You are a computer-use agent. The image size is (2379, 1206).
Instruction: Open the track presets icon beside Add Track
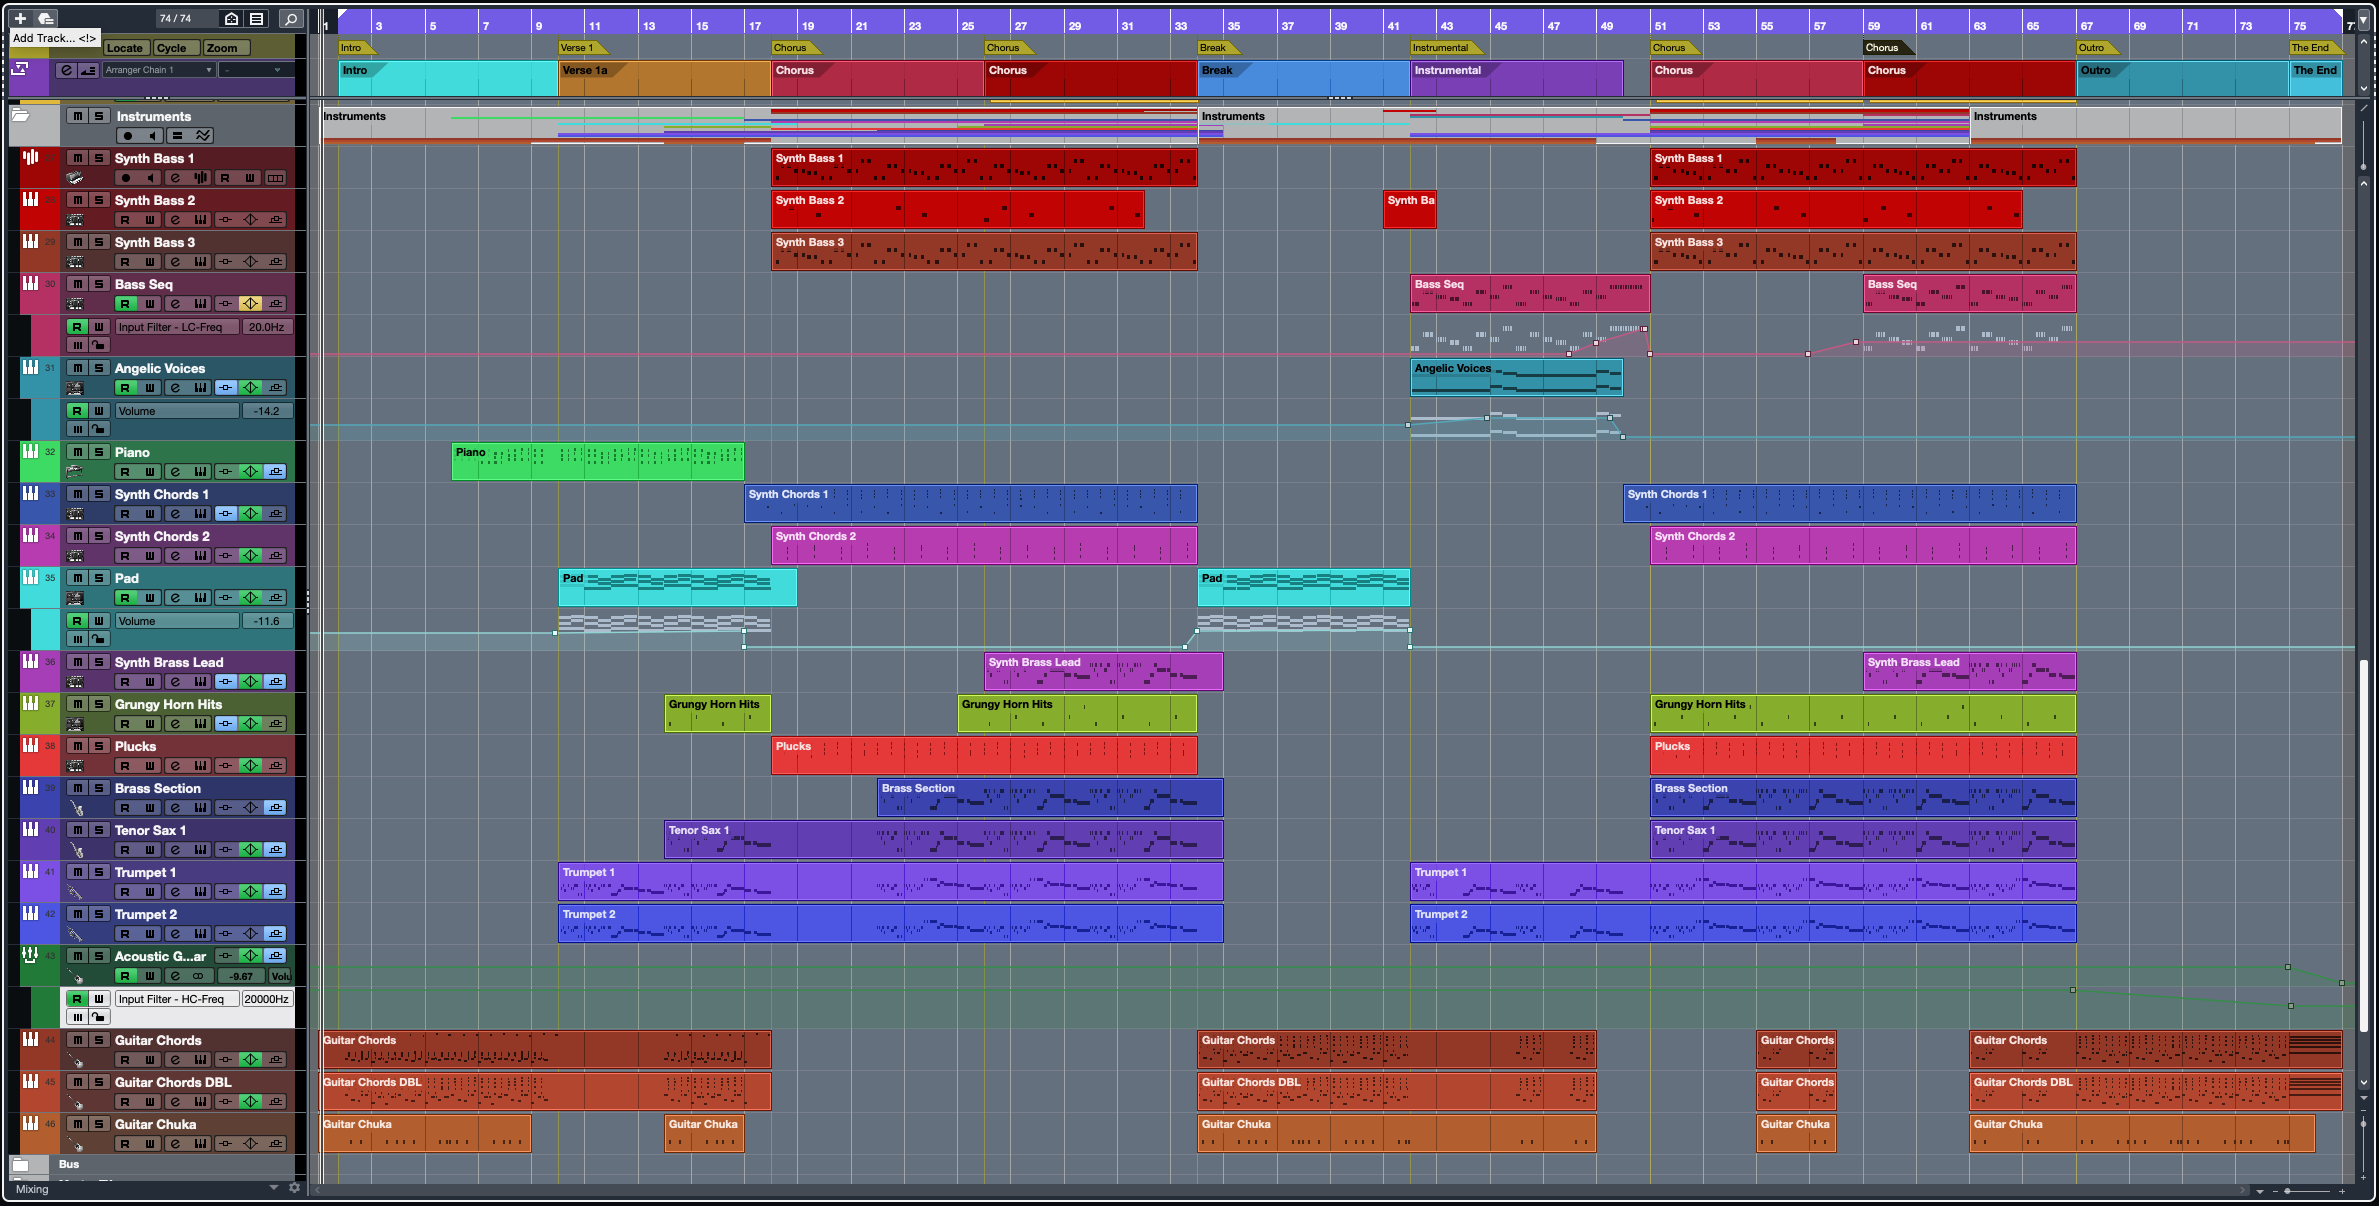45,18
